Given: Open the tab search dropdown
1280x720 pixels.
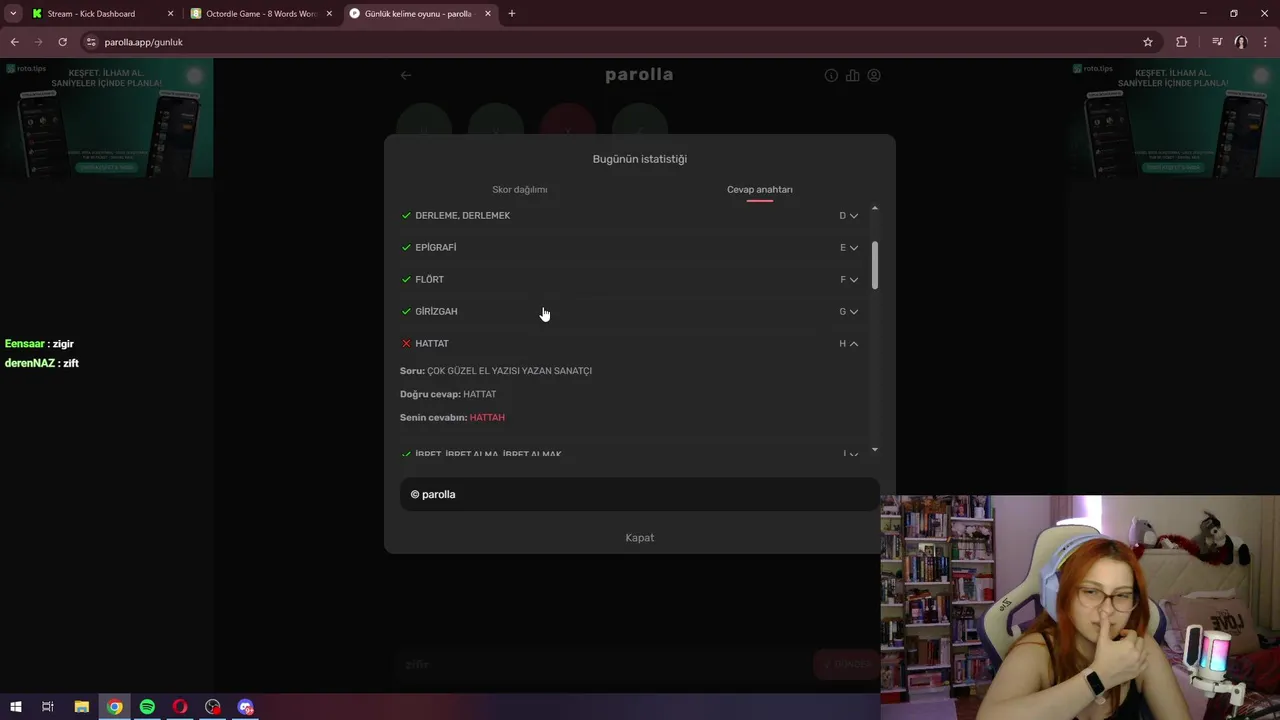Looking at the screenshot, I should [13, 14].
